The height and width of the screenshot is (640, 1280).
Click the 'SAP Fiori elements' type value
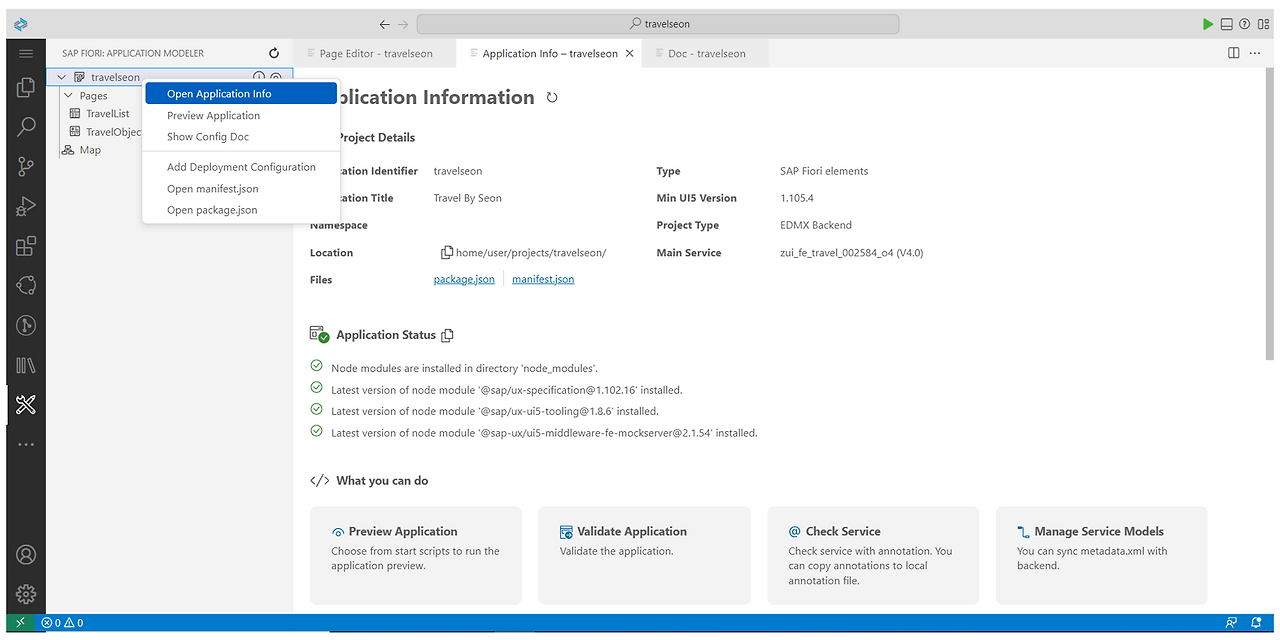(824, 171)
